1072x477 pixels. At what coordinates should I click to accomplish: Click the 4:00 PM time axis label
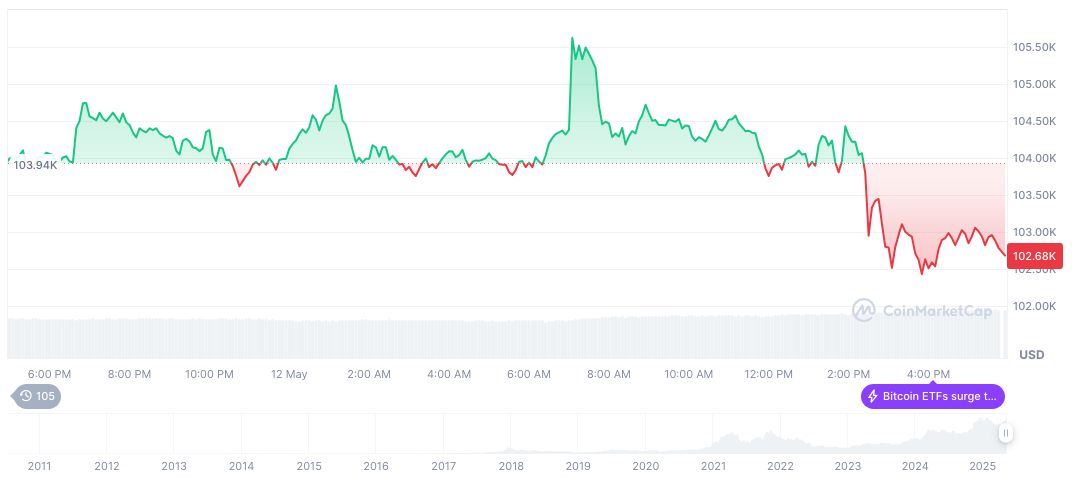point(929,374)
